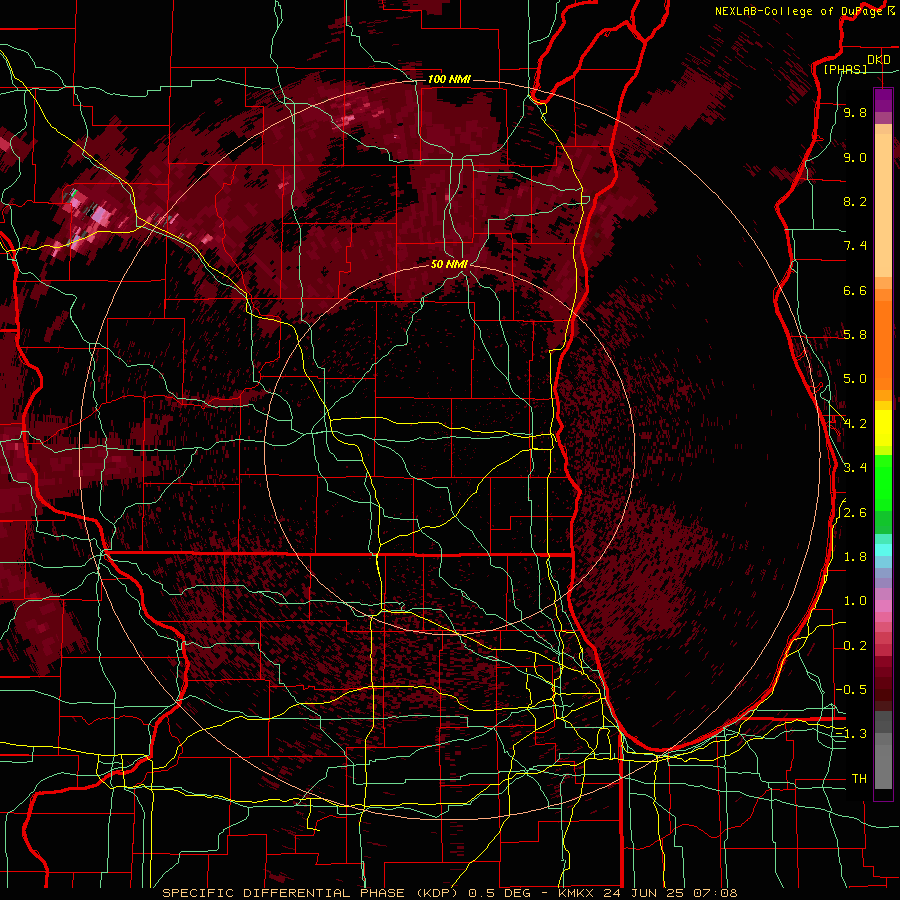
Task: Click the 7.4 legend value
Action: click(855, 246)
